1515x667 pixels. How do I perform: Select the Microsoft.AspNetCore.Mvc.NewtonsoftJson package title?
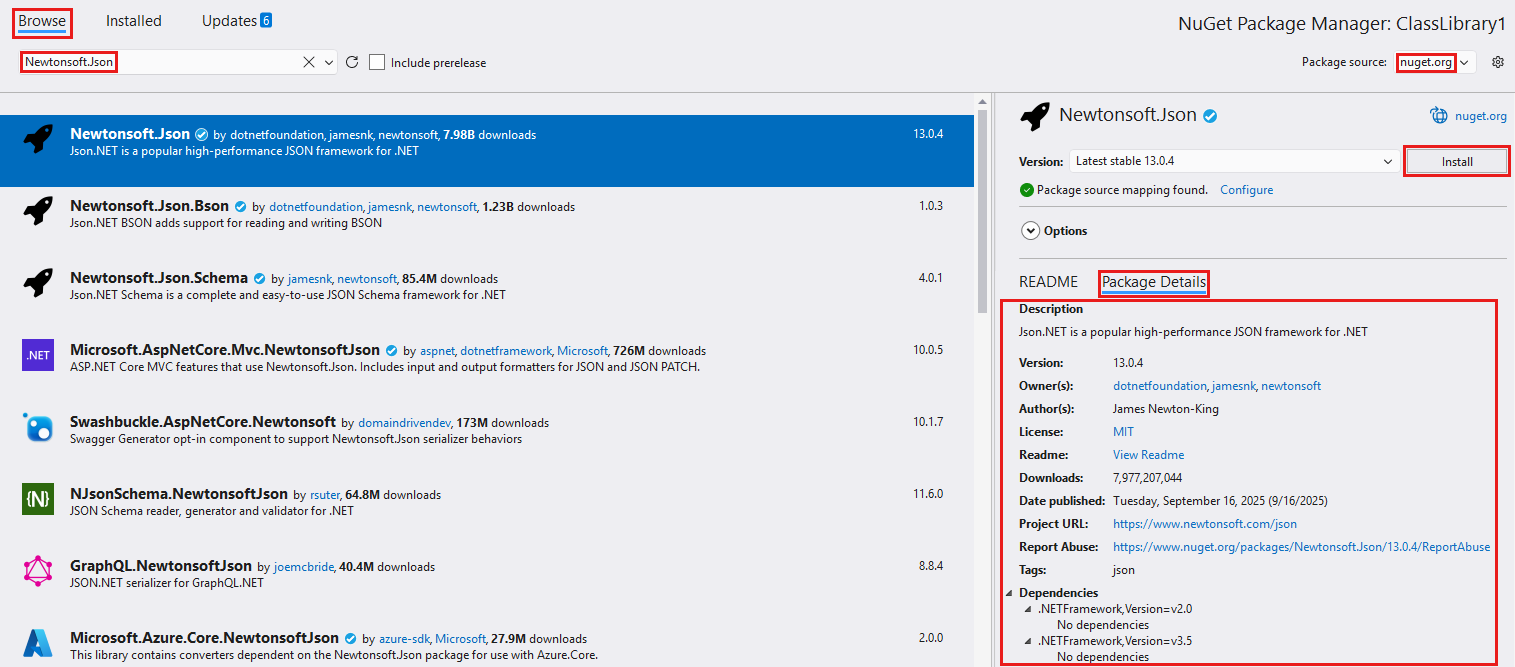click(x=225, y=350)
